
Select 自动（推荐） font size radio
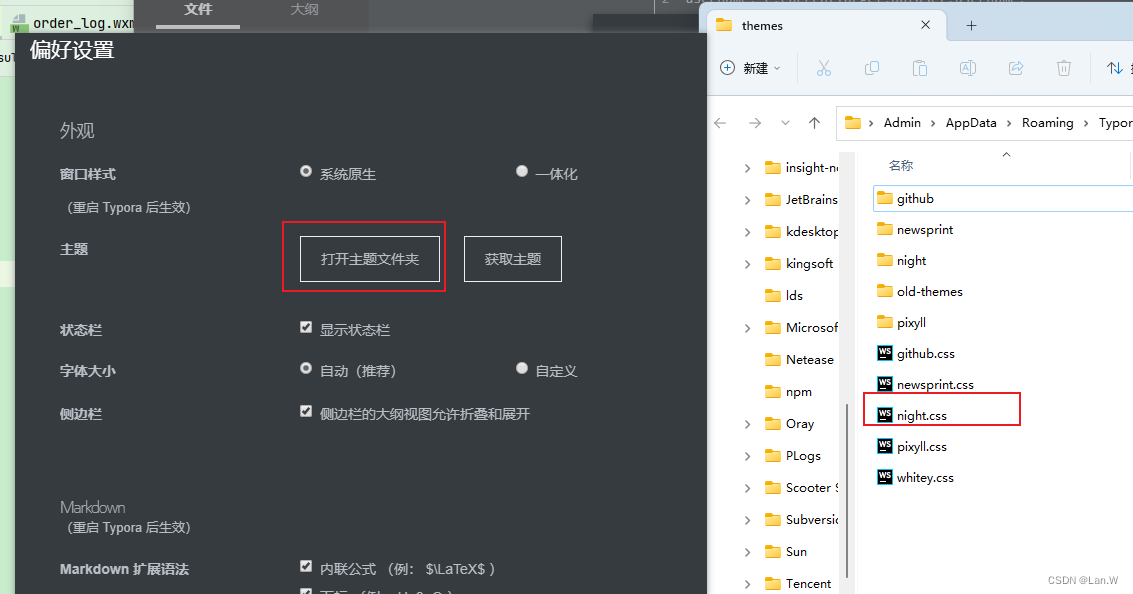point(306,369)
